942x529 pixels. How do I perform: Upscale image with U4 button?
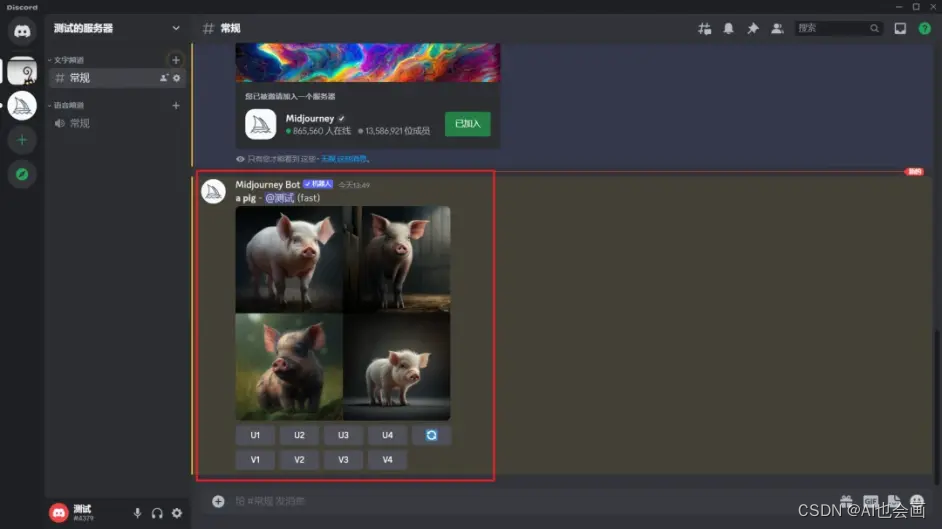[387, 435]
